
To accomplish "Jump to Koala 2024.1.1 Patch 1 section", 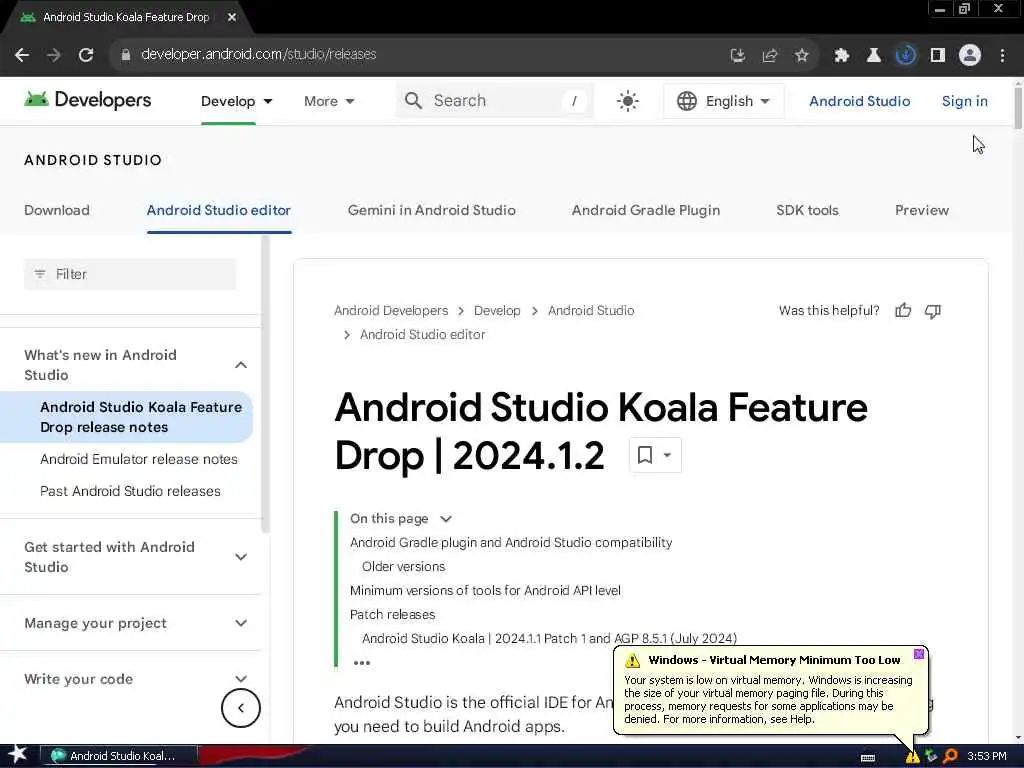I will [549, 639].
